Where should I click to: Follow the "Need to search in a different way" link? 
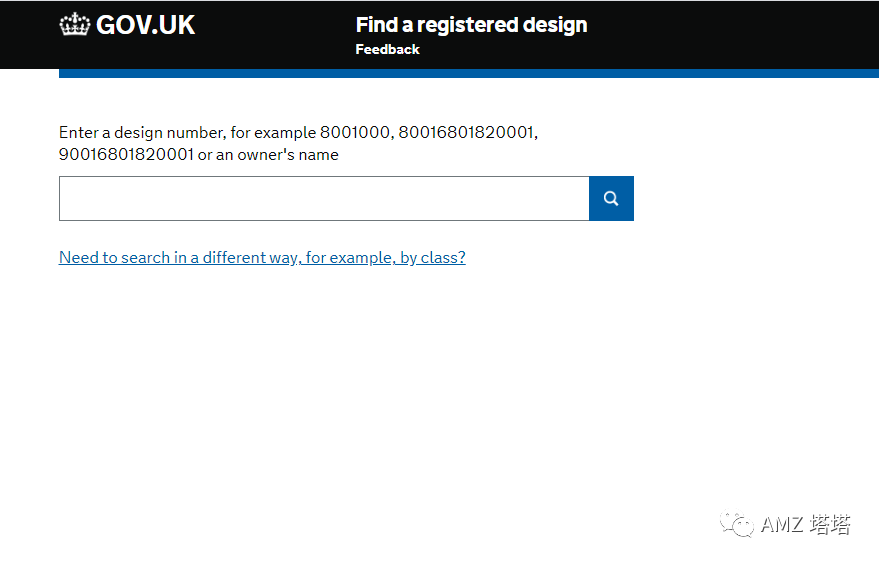click(262, 257)
